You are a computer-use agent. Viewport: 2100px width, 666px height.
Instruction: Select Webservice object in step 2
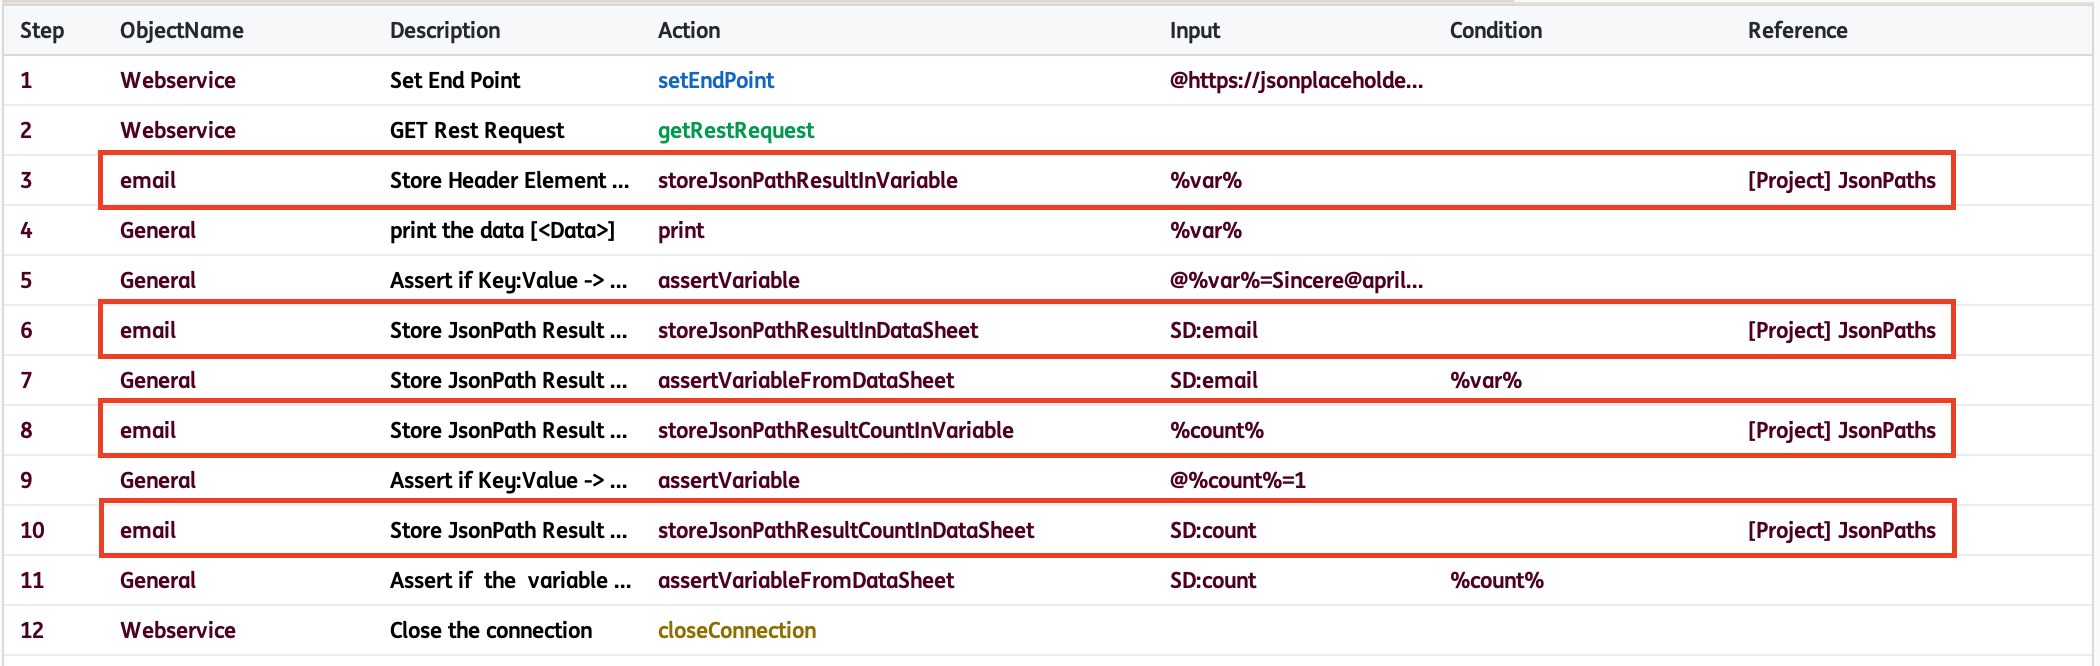[x=178, y=130]
